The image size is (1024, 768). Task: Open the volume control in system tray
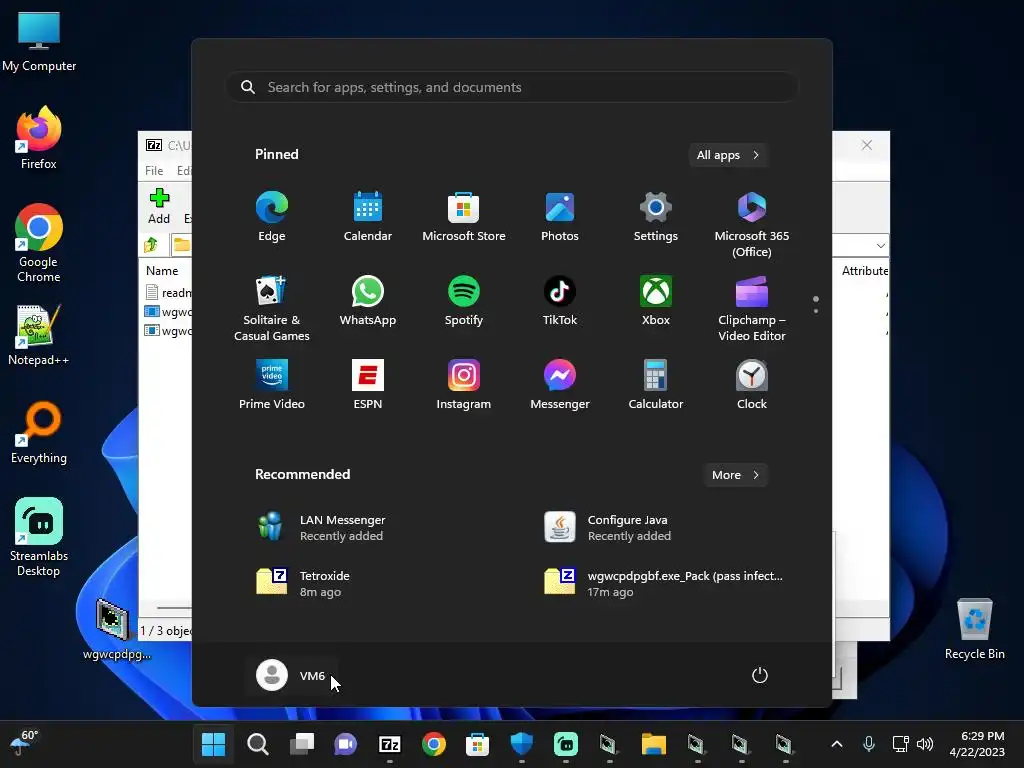(x=925, y=744)
